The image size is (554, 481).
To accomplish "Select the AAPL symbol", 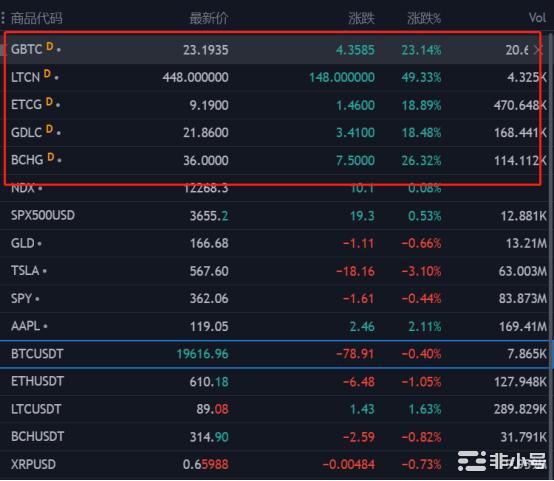I will click(25, 326).
